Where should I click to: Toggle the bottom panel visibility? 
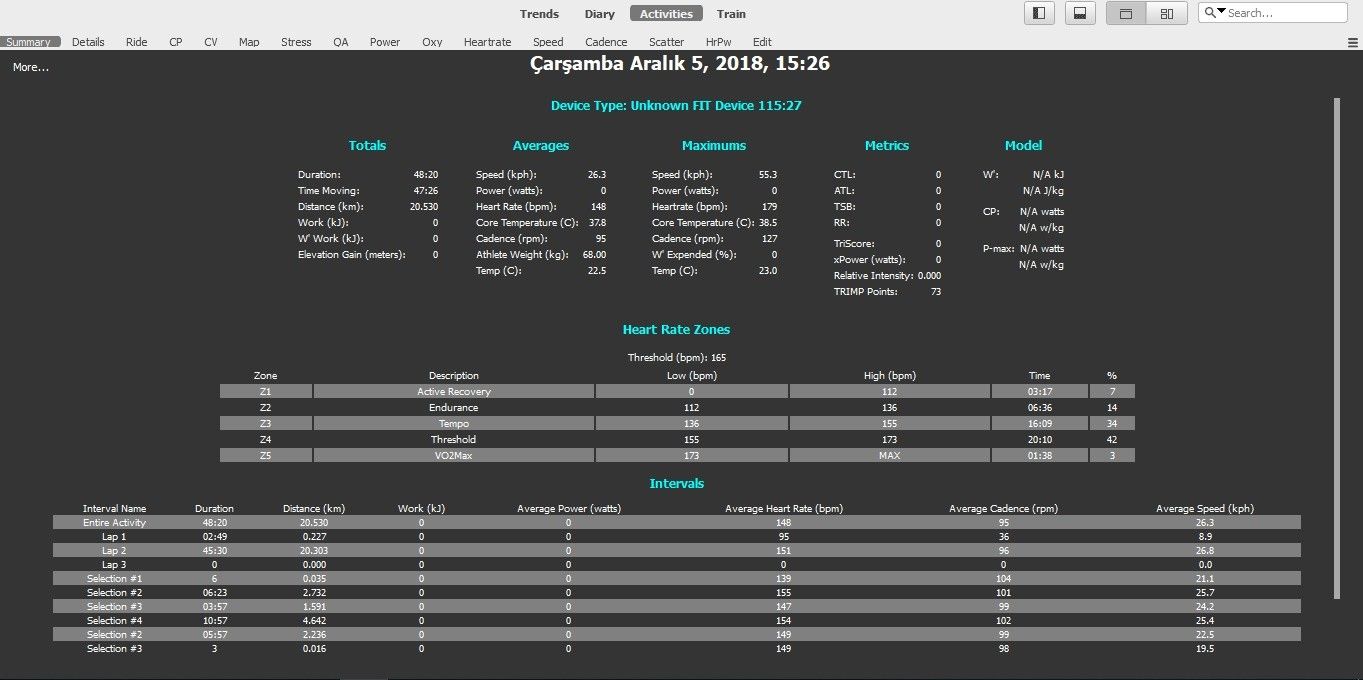1079,13
